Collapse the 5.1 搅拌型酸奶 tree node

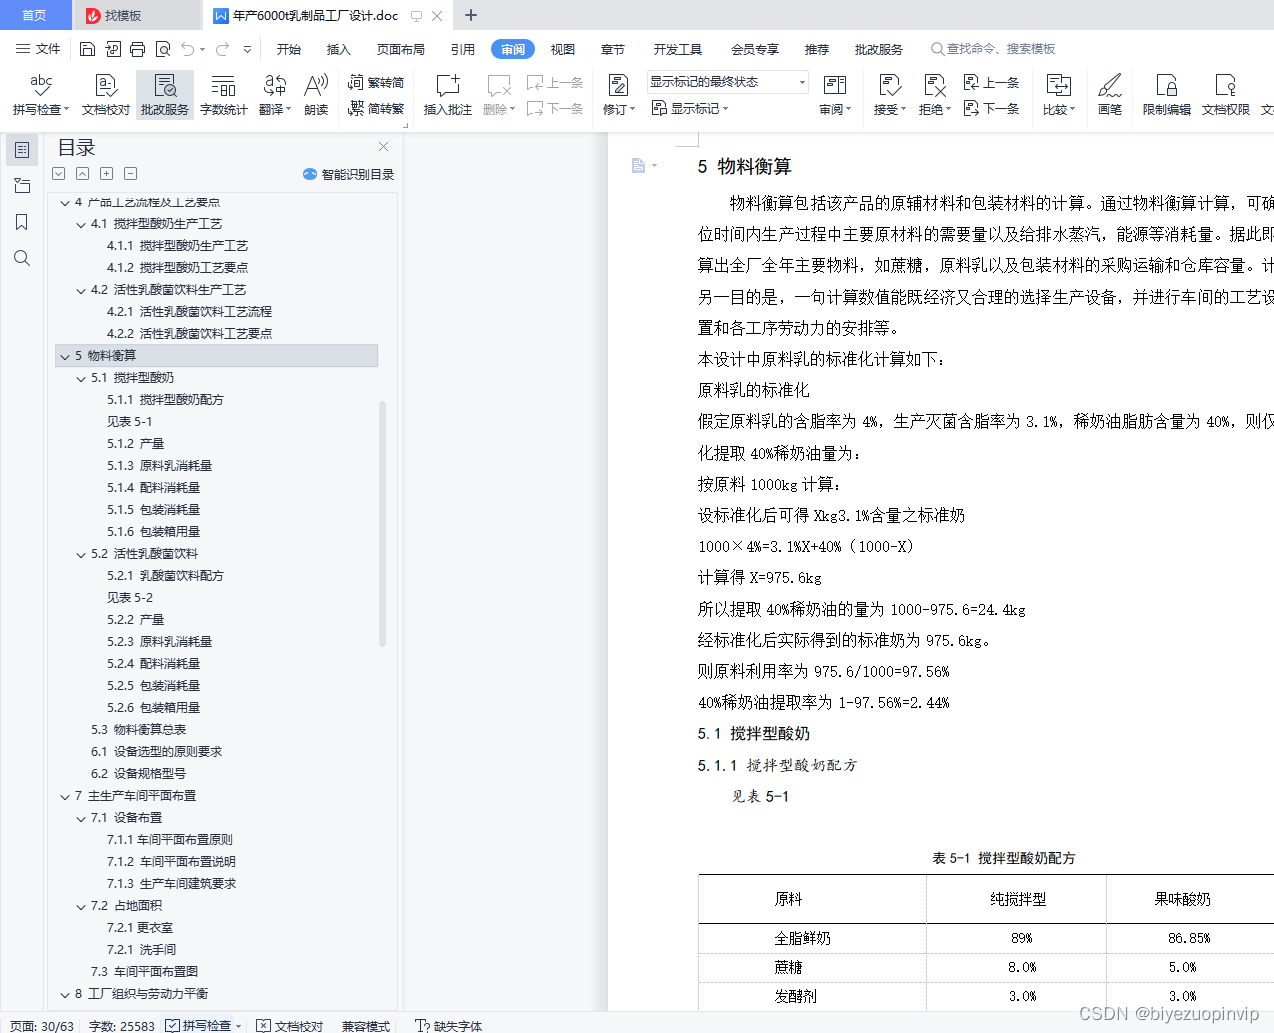[x=81, y=378]
